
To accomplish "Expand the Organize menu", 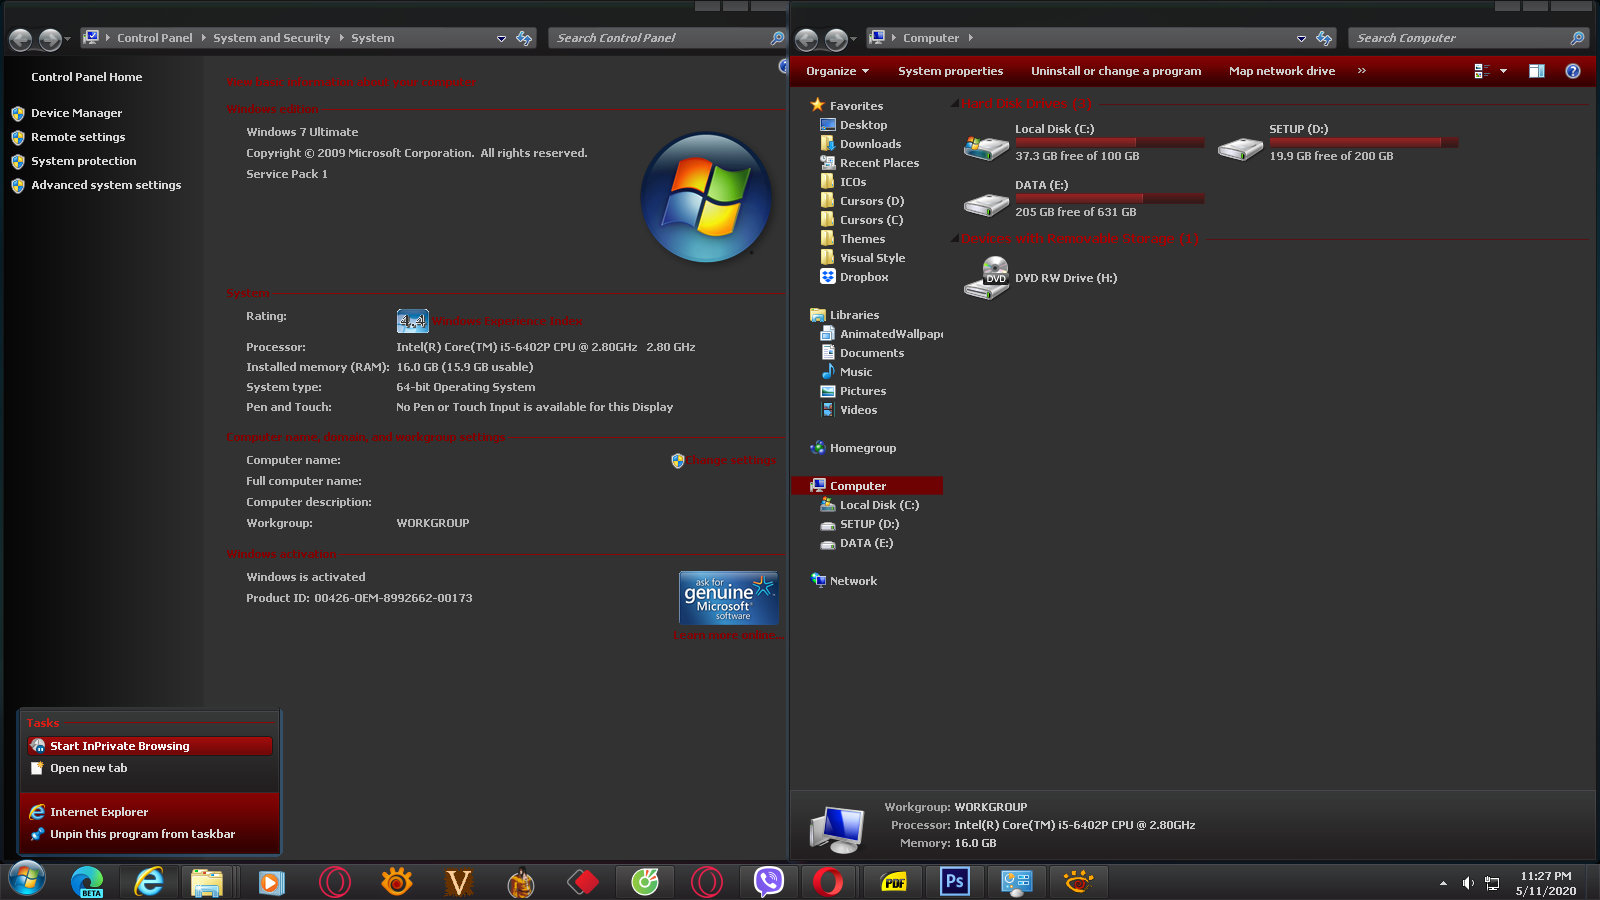I will point(838,71).
